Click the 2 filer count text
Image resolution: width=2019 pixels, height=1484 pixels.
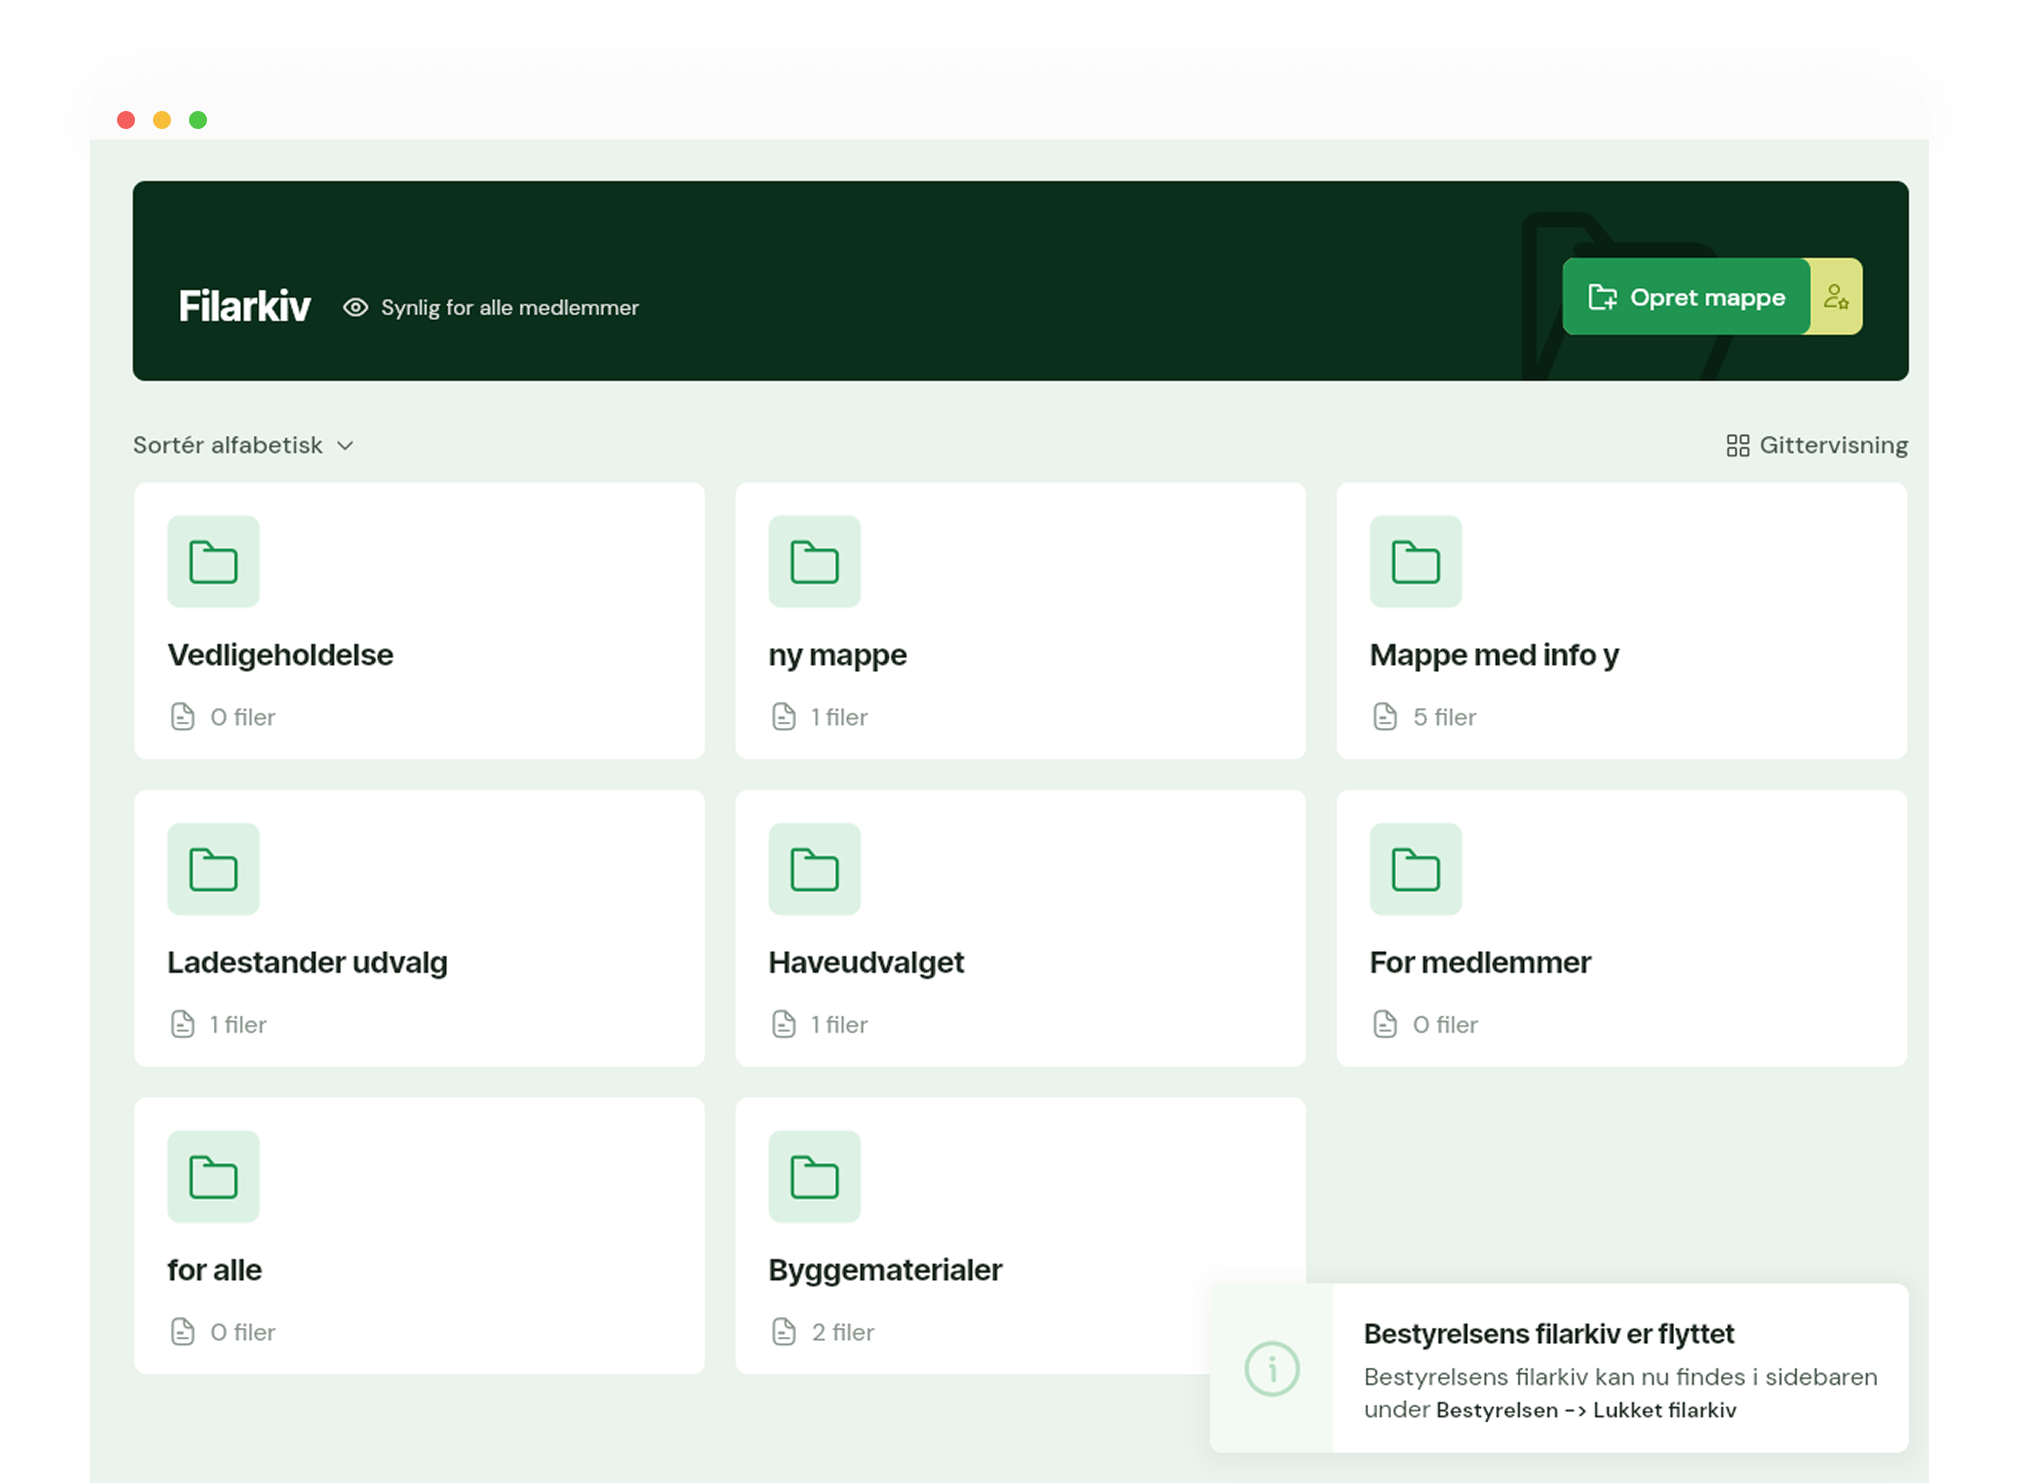(843, 1333)
